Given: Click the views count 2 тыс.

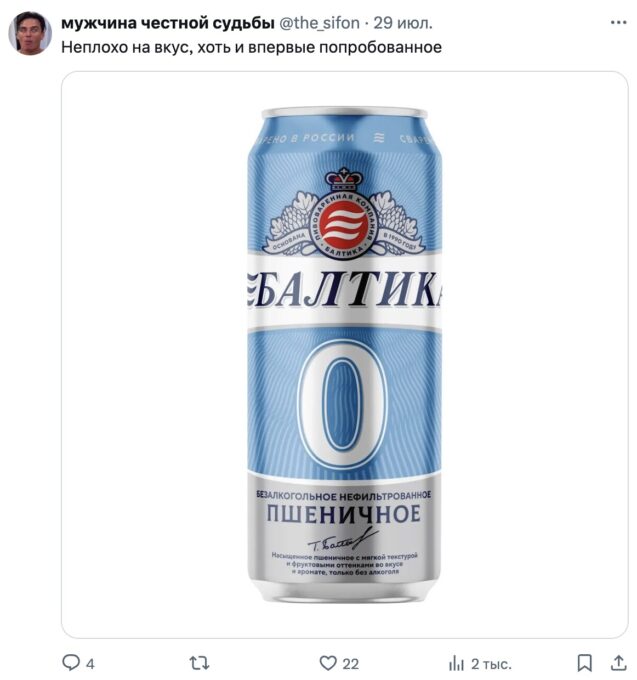Looking at the screenshot, I should tap(491, 664).
